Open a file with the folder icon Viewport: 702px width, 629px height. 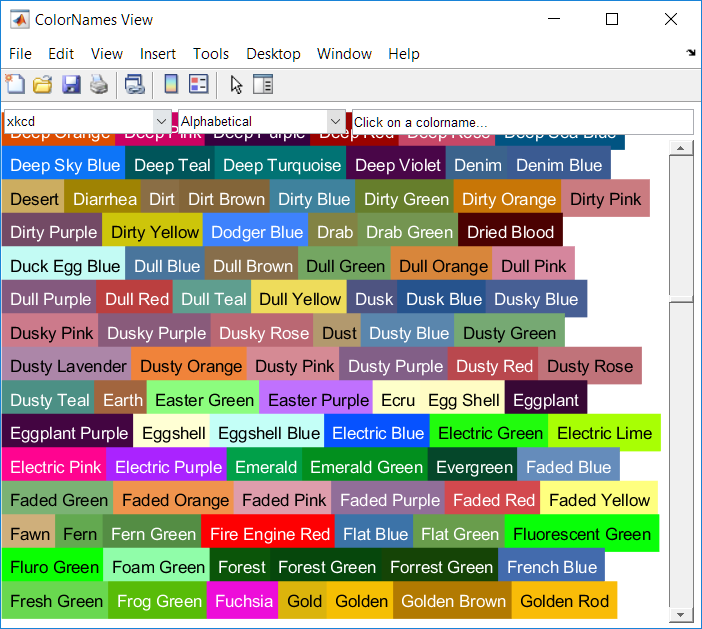tap(42, 85)
